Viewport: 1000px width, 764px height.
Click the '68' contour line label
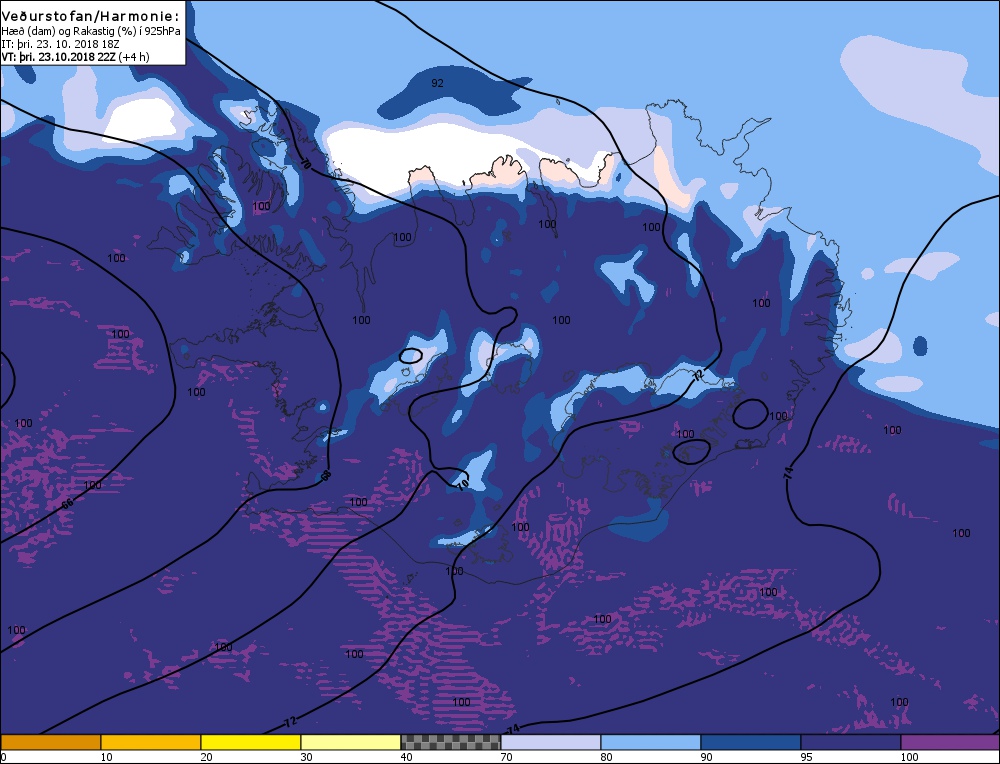tap(326, 475)
